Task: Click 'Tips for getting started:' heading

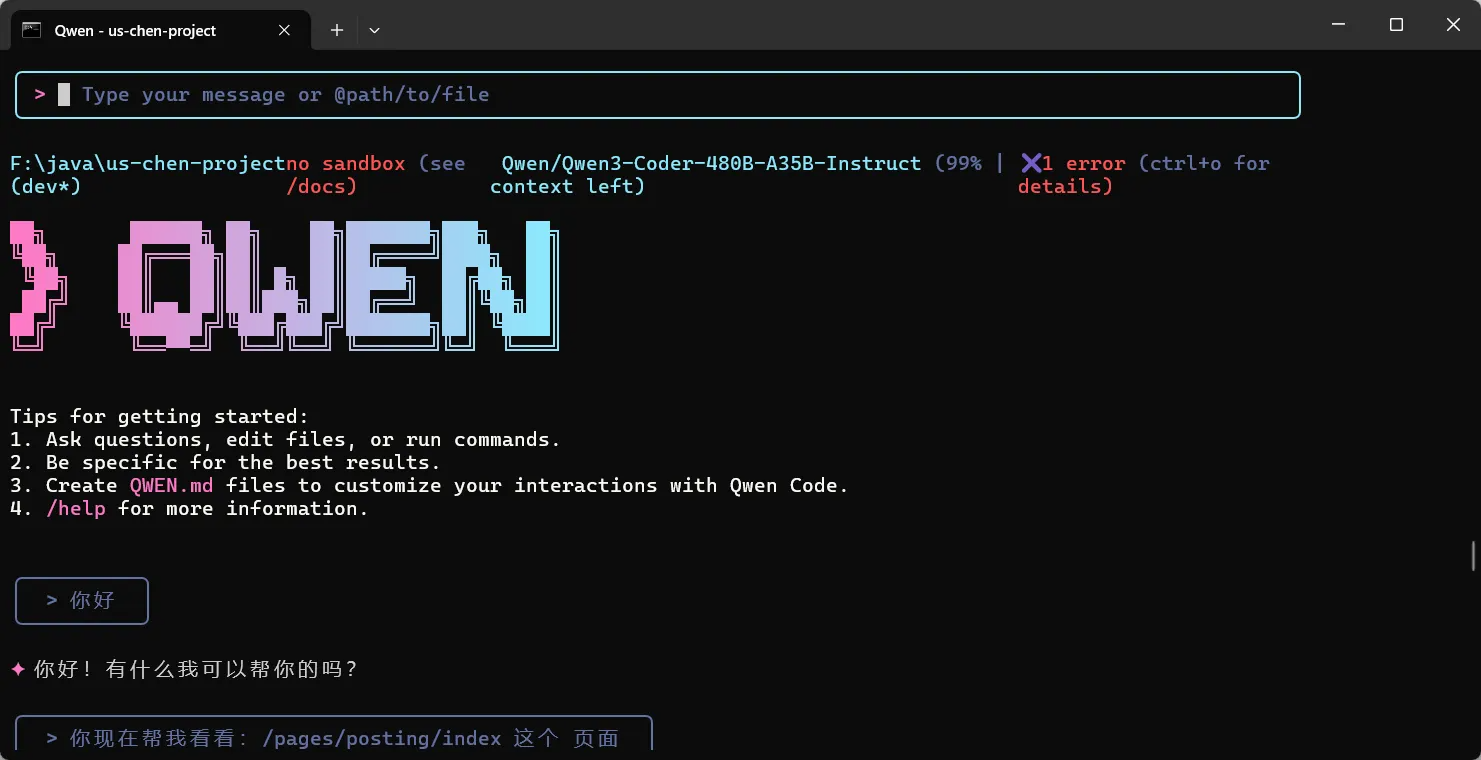Action: coord(160,416)
